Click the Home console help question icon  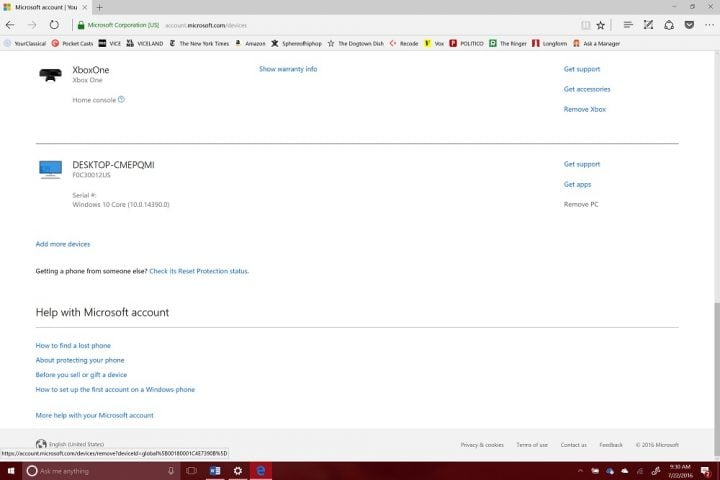click(x=121, y=99)
